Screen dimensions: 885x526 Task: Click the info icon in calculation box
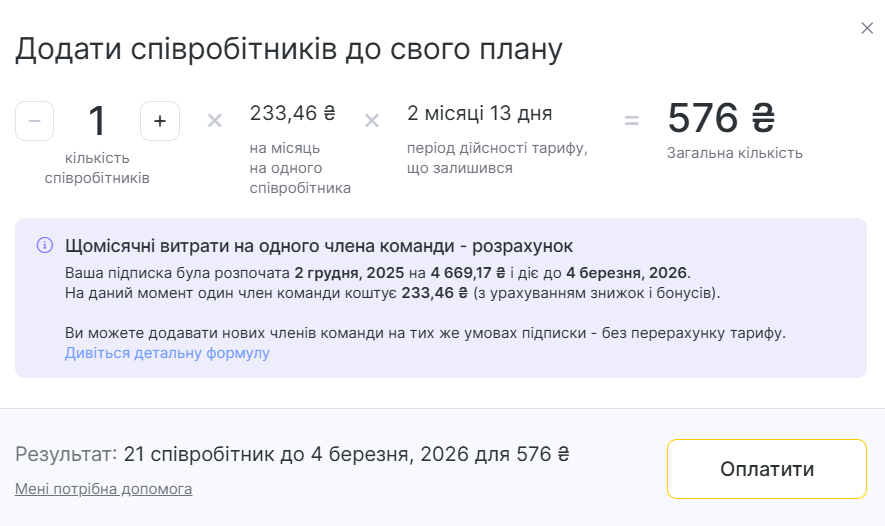pos(45,245)
